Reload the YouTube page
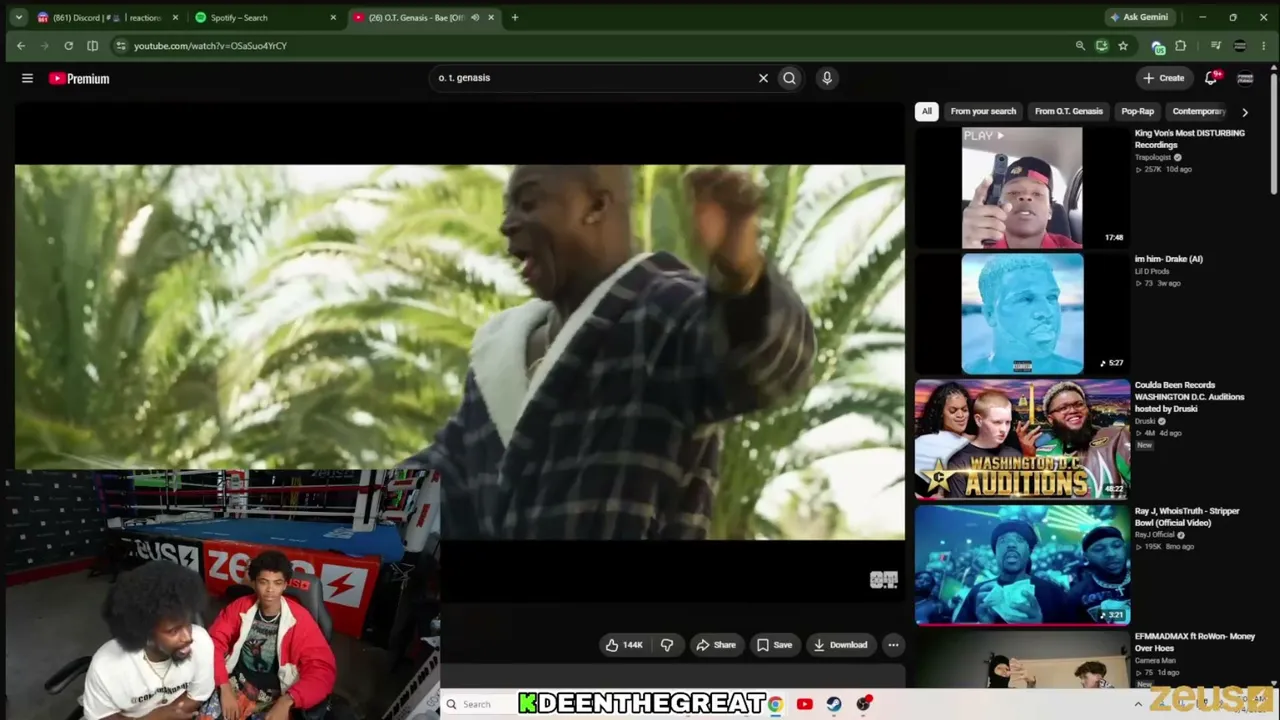 (68, 46)
